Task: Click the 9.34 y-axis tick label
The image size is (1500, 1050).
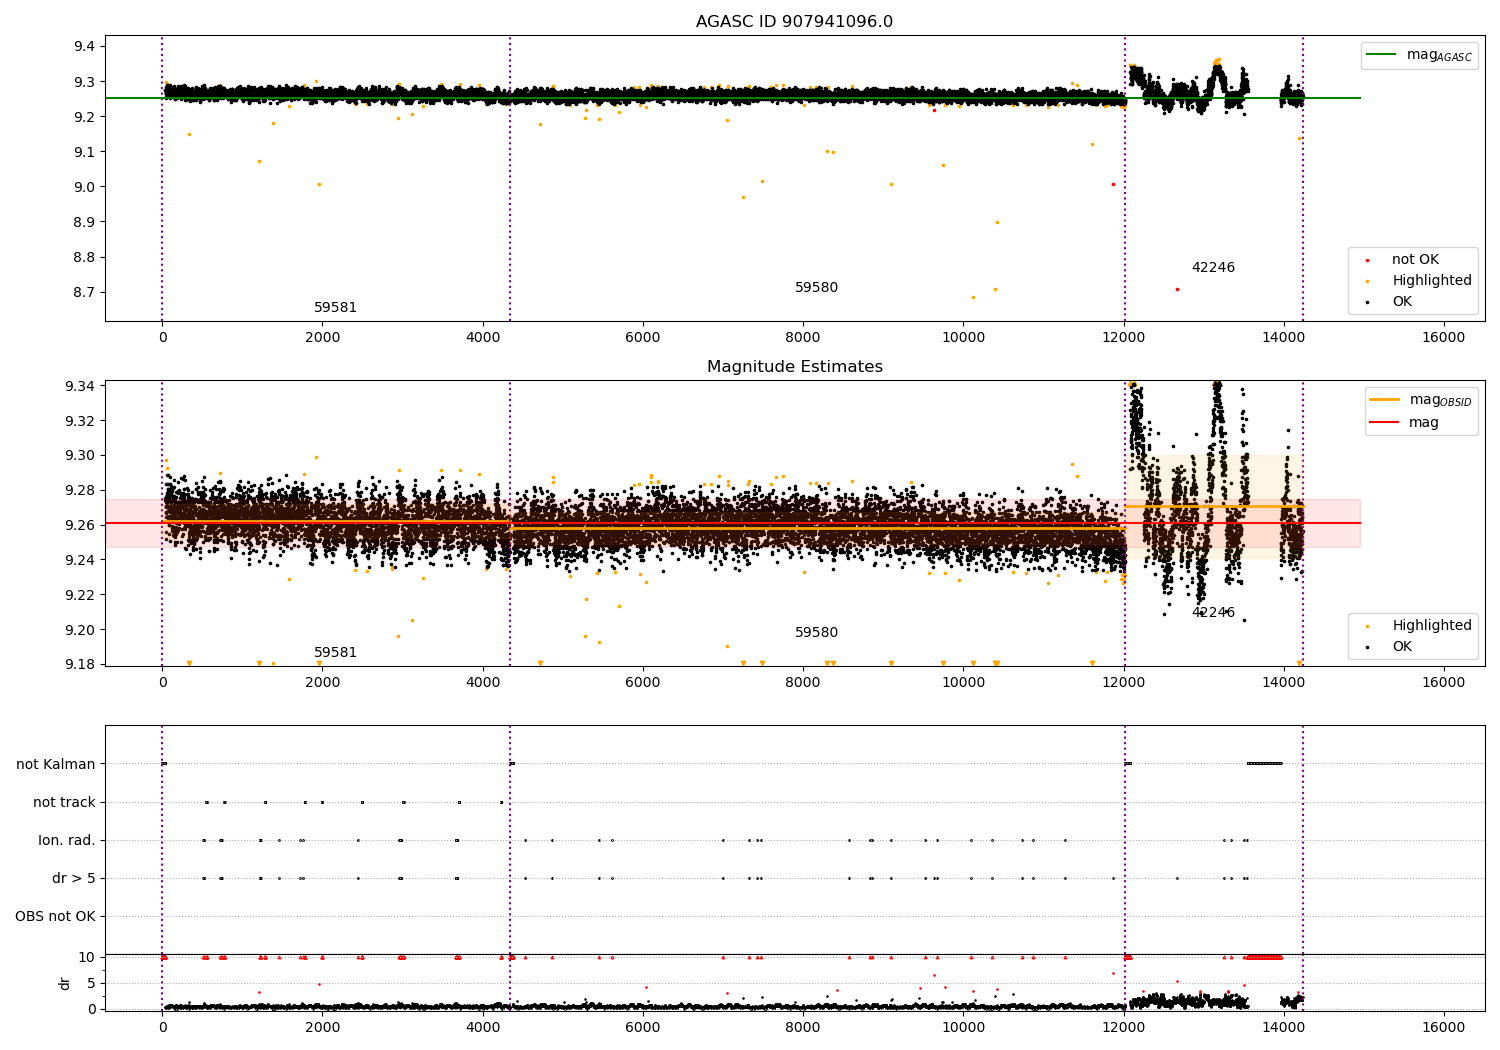Action: [x=80, y=387]
